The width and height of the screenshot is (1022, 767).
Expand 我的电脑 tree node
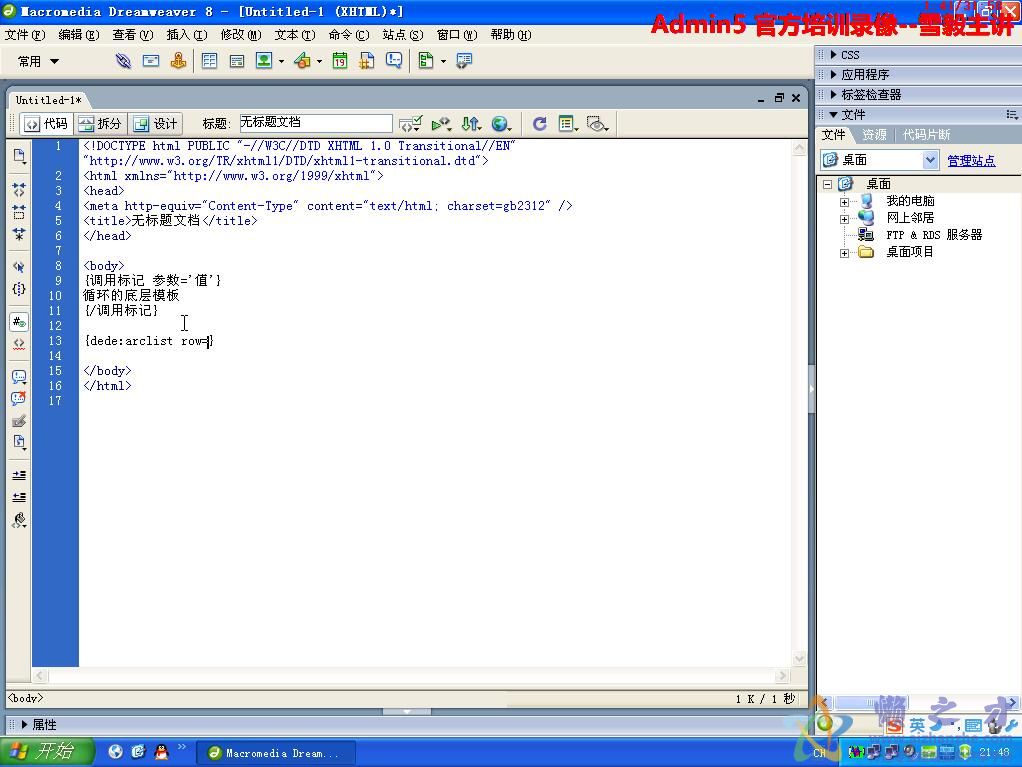(844, 202)
